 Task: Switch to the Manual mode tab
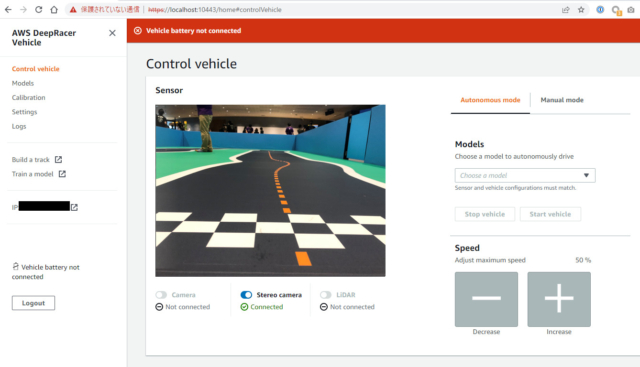tap(562, 100)
